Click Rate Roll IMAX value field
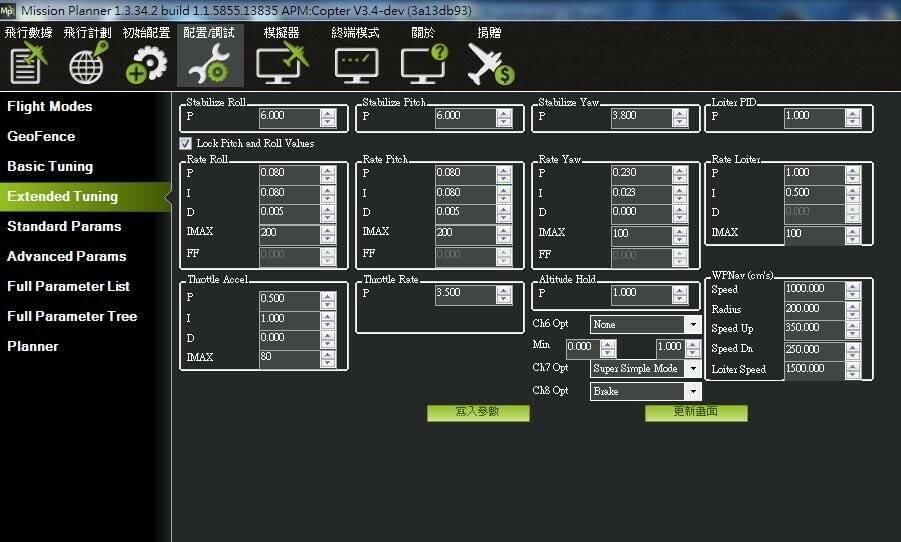The image size is (901, 542). point(289,233)
